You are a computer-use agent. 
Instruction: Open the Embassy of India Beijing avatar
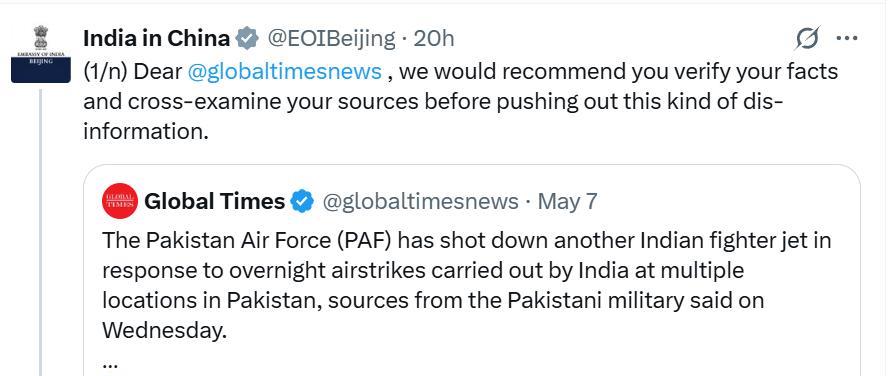41,54
